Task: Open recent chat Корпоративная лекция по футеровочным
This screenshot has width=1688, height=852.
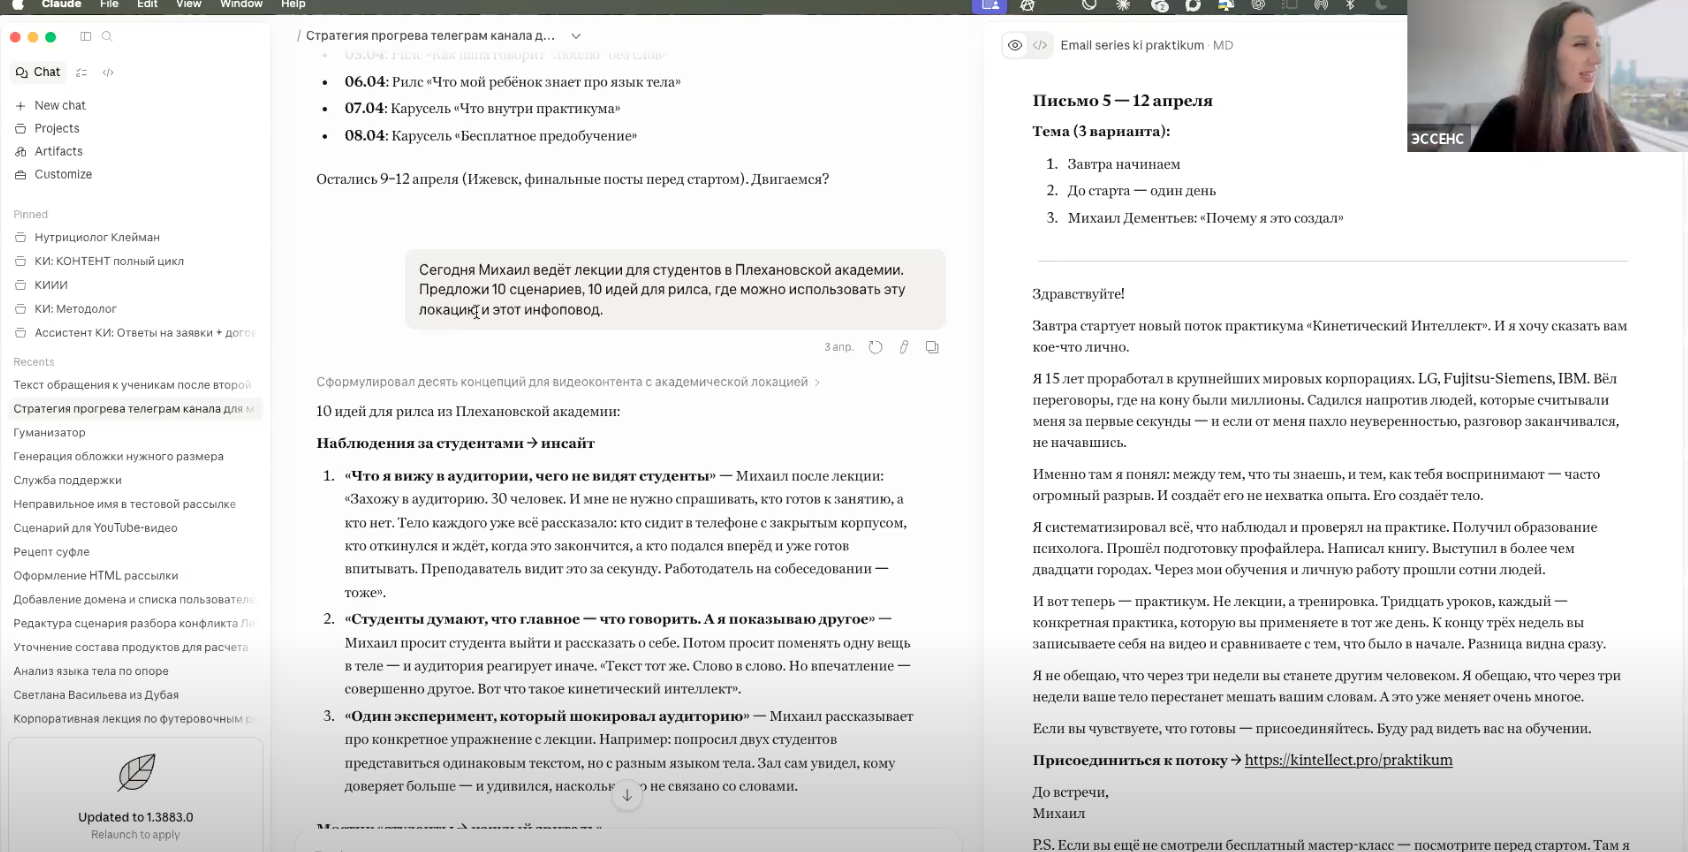Action: click(x=136, y=719)
